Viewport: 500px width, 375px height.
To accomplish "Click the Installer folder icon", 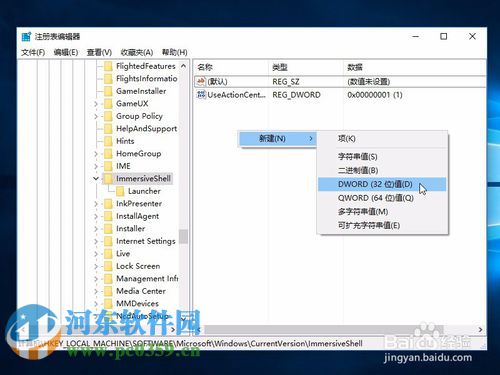I will 108,229.
